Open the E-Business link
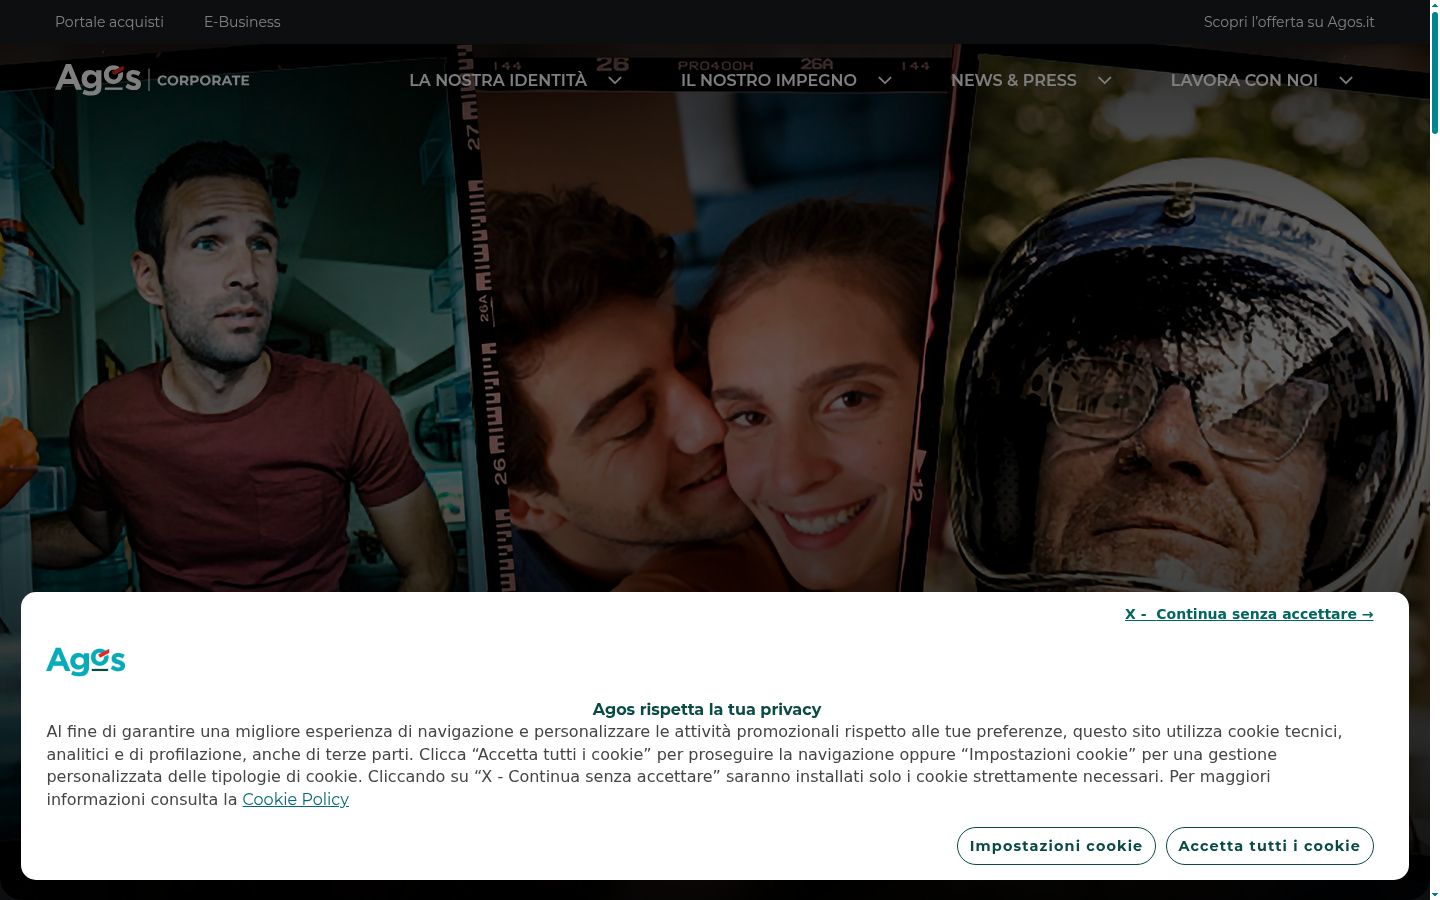 point(242,22)
